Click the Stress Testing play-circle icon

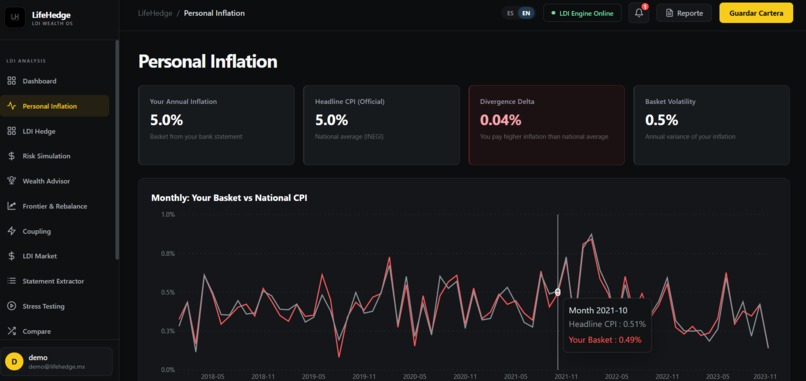pos(11,306)
